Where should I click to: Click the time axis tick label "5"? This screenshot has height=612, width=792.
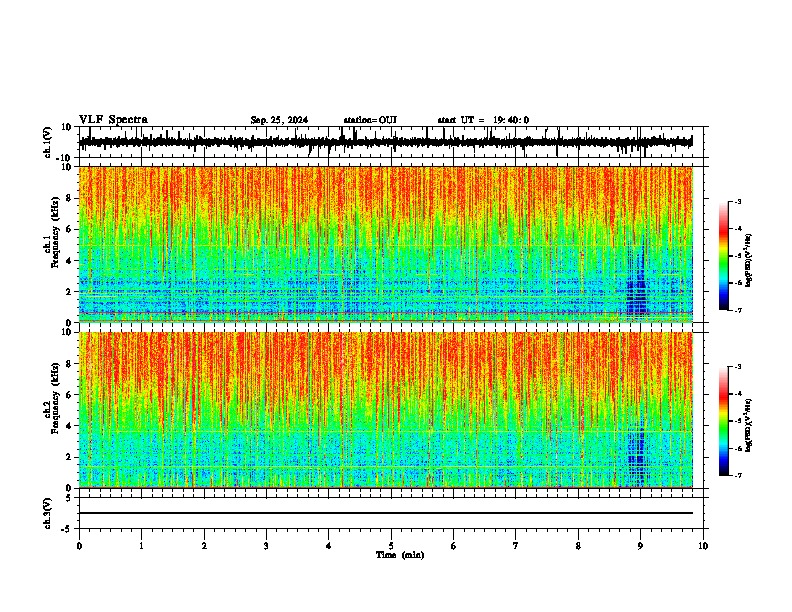point(391,546)
